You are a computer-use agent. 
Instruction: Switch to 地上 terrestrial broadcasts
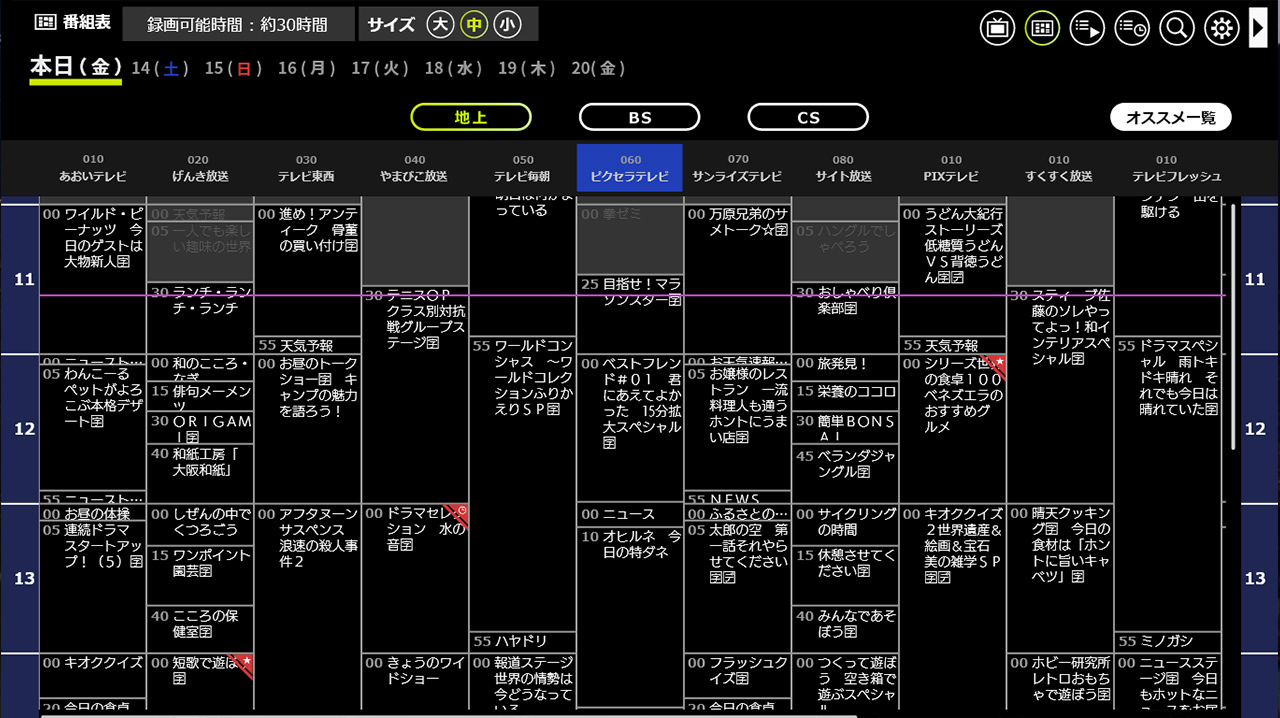tap(471, 117)
